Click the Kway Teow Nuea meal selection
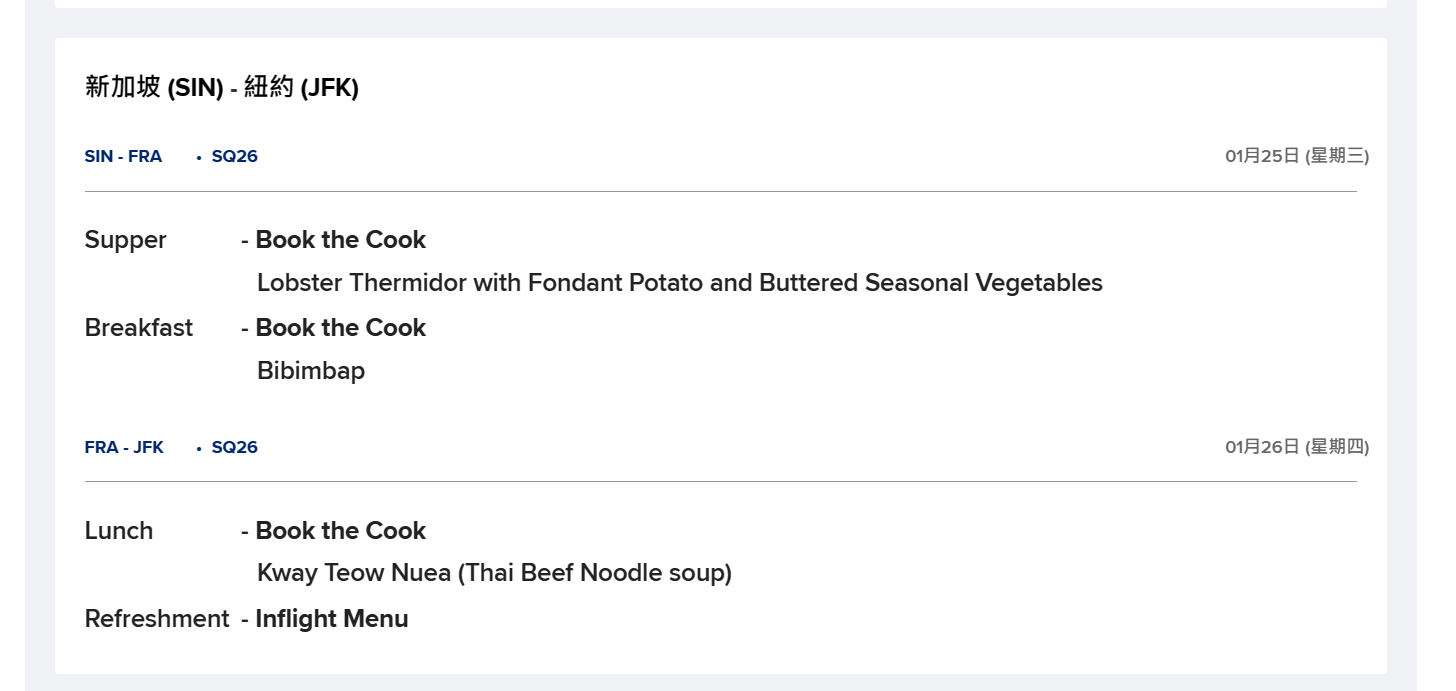1456x691 pixels. 494,573
